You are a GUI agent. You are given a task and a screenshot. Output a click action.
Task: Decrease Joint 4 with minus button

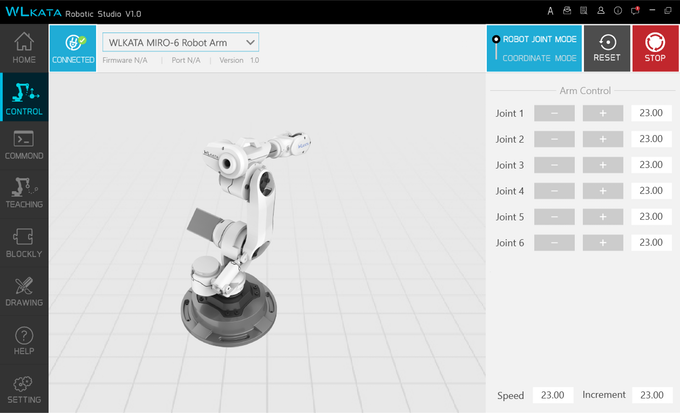coord(554,191)
